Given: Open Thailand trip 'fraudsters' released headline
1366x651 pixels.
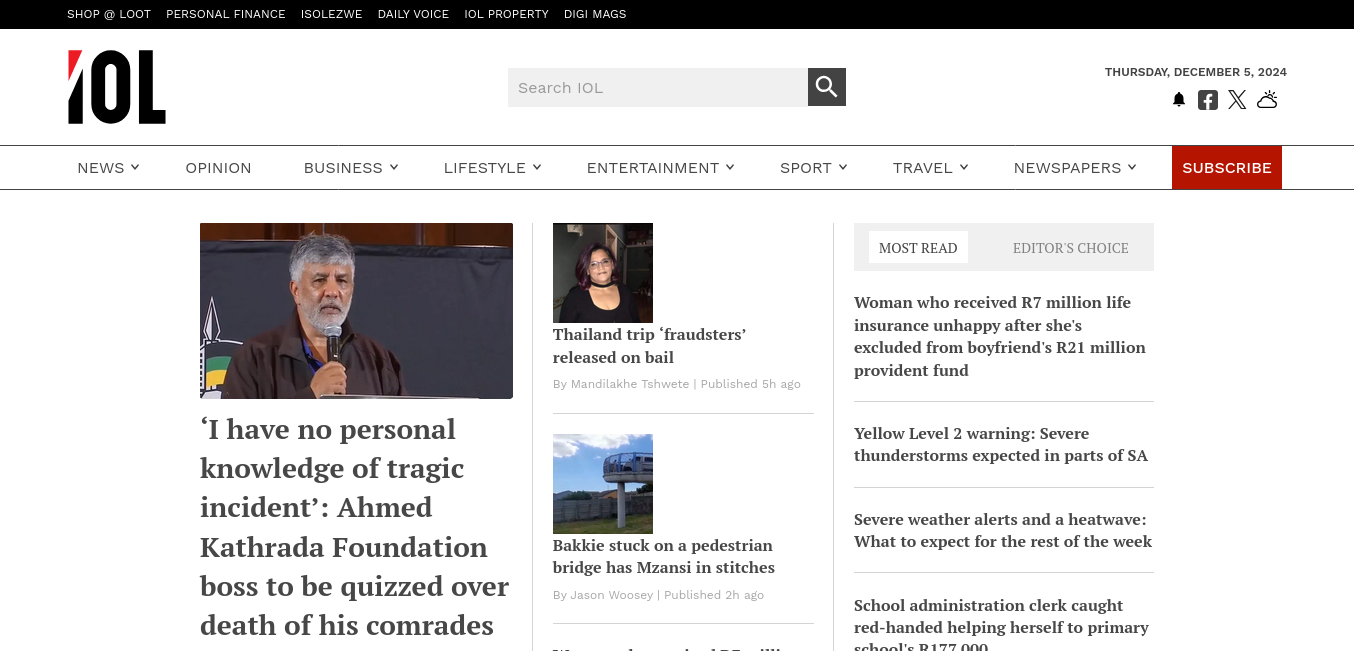Looking at the screenshot, I should point(650,346).
